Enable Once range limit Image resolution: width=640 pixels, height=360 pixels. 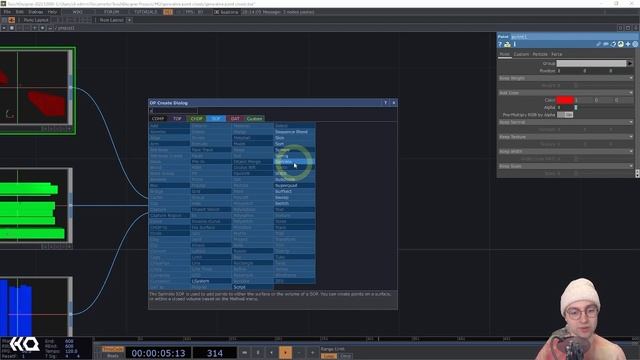click(x=346, y=356)
